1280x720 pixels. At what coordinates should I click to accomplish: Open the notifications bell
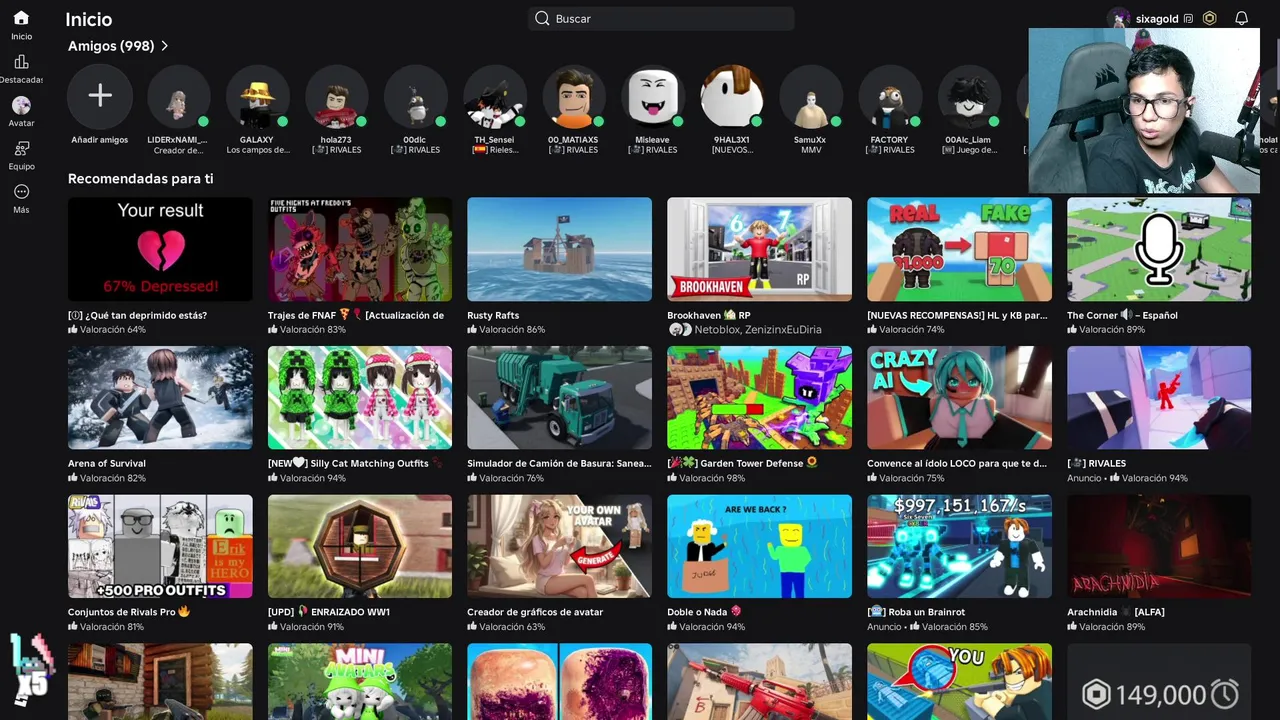[1241, 18]
